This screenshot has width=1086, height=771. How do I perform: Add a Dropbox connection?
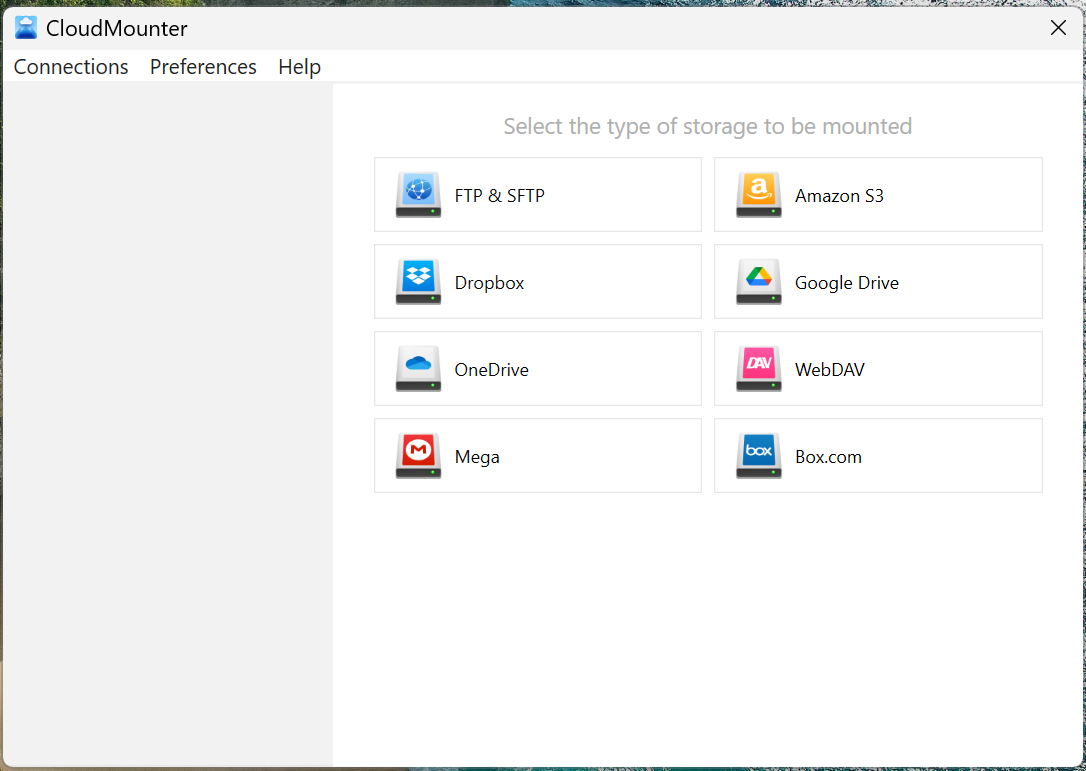click(x=537, y=281)
